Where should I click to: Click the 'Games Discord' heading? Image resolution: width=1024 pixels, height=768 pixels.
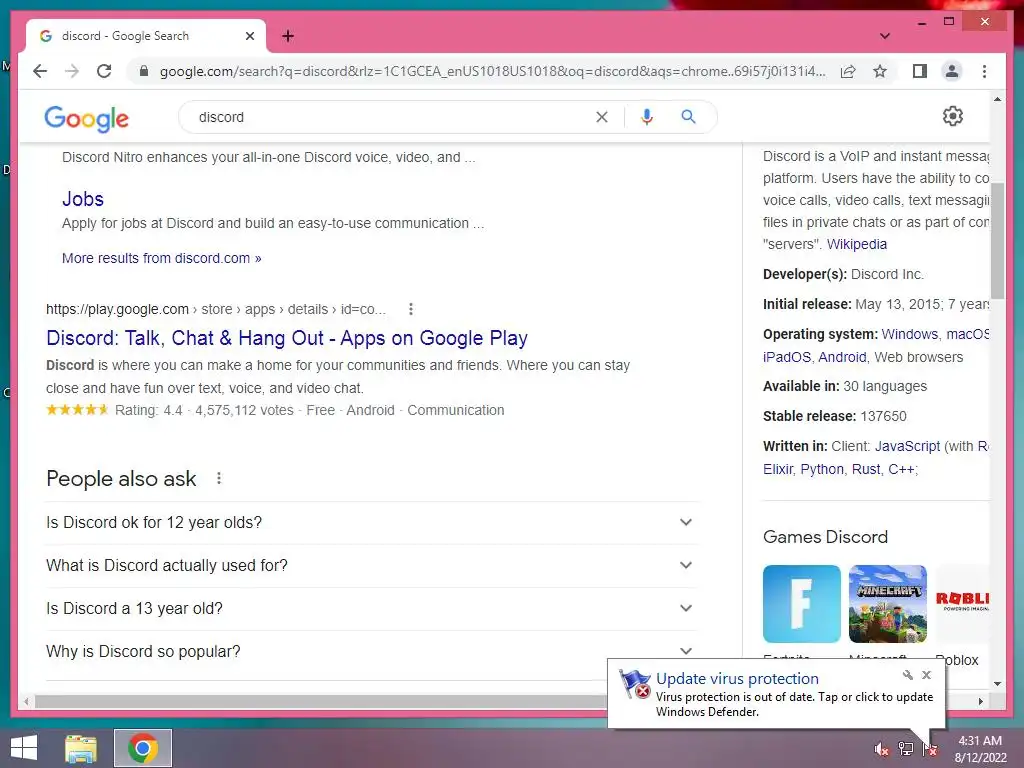[x=825, y=537]
